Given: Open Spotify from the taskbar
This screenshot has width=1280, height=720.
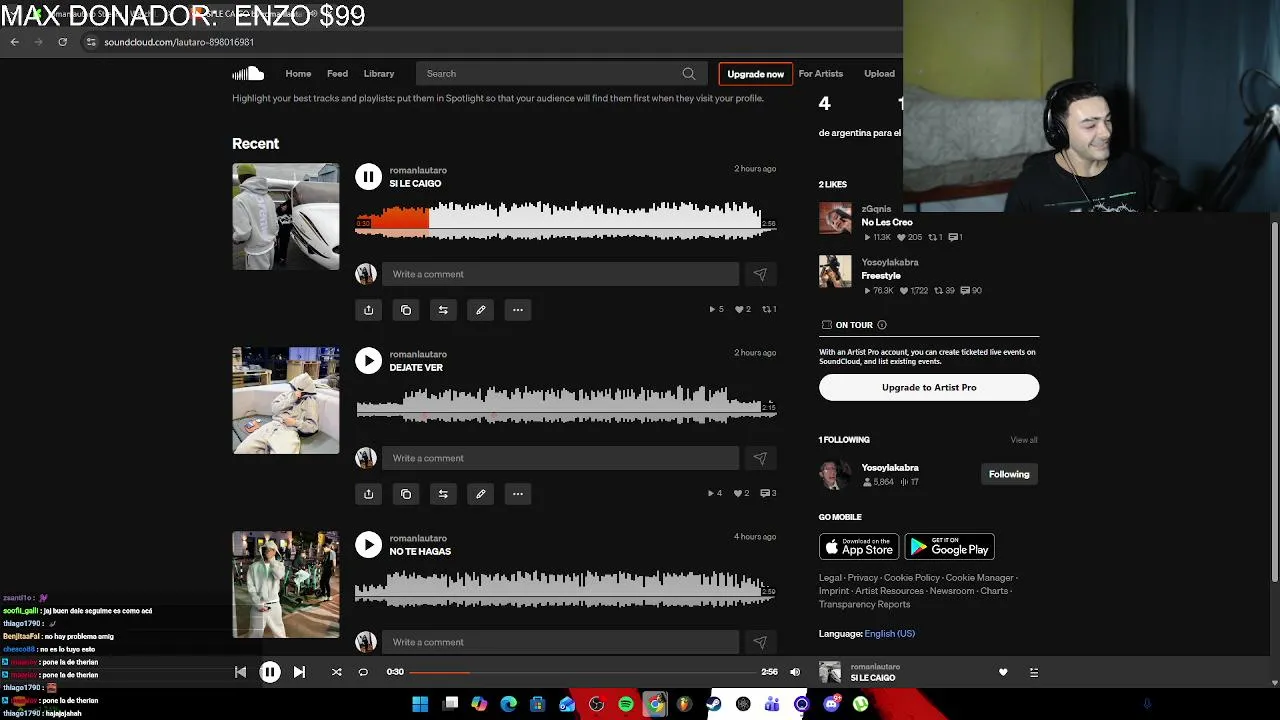Looking at the screenshot, I should tap(626, 704).
